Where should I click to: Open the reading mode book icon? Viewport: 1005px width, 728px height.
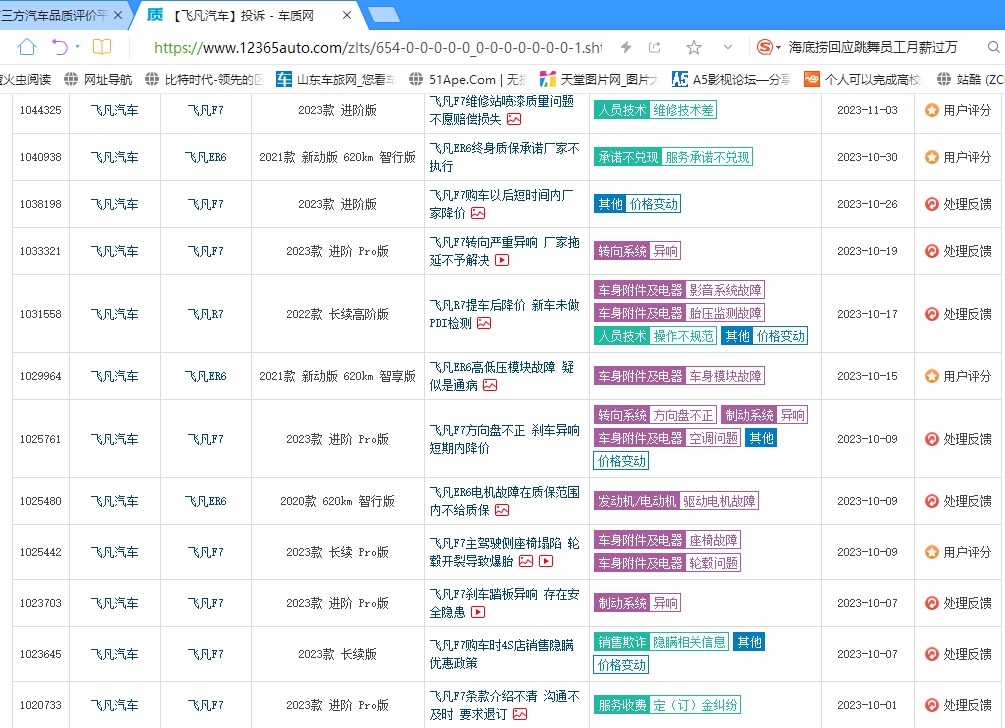click(x=102, y=47)
